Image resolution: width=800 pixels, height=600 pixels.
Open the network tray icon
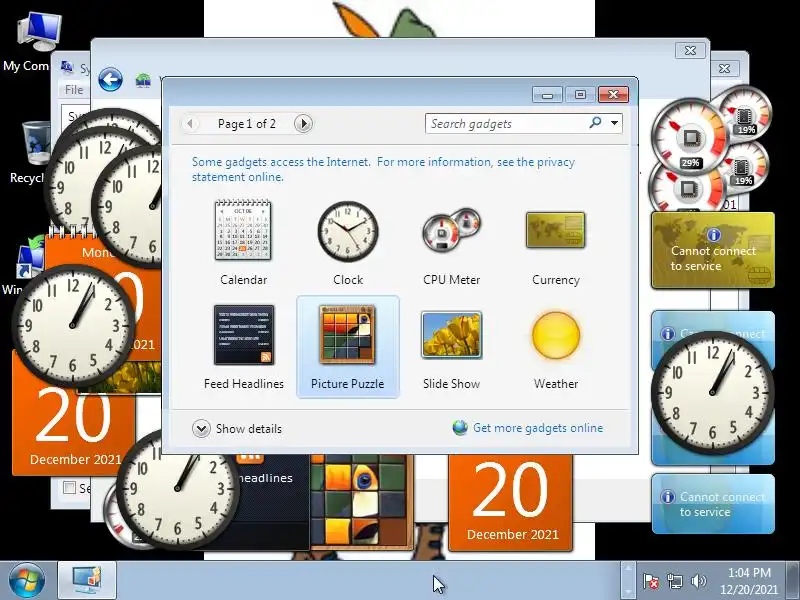[x=675, y=581]
